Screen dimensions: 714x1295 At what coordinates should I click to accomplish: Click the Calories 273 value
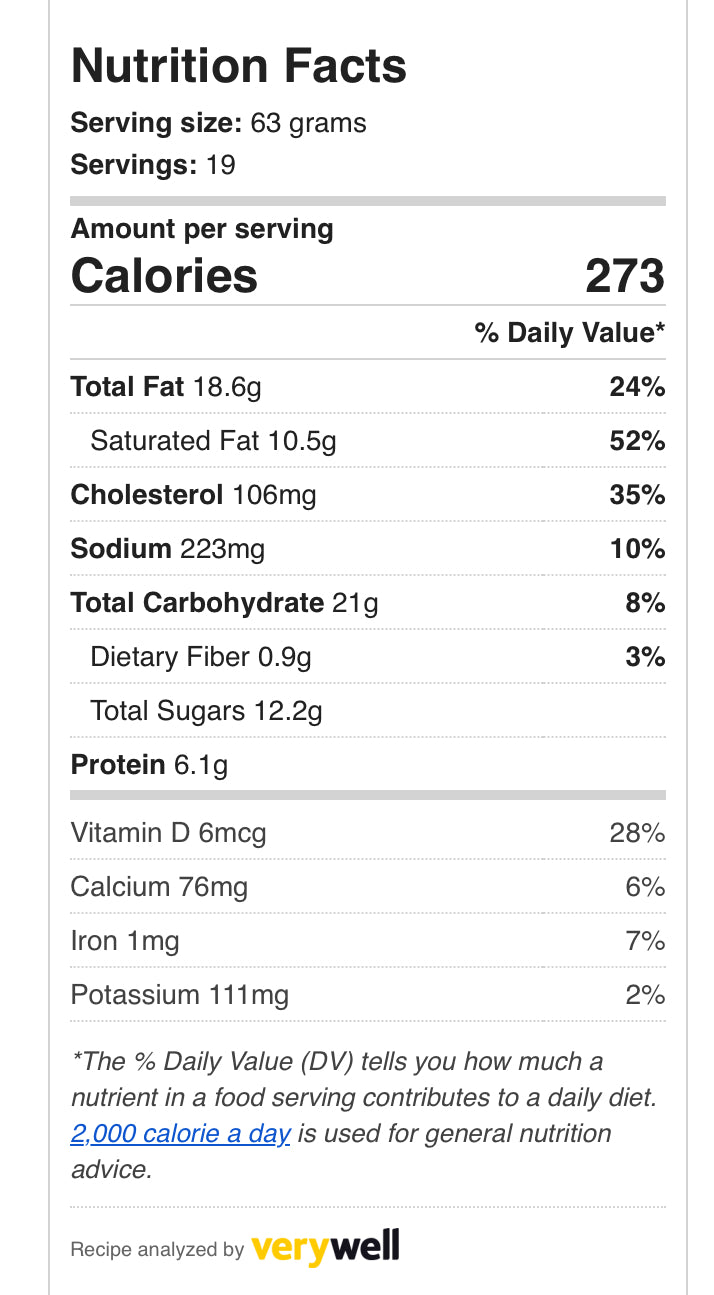pyautogui.click(x=625, y=276)
